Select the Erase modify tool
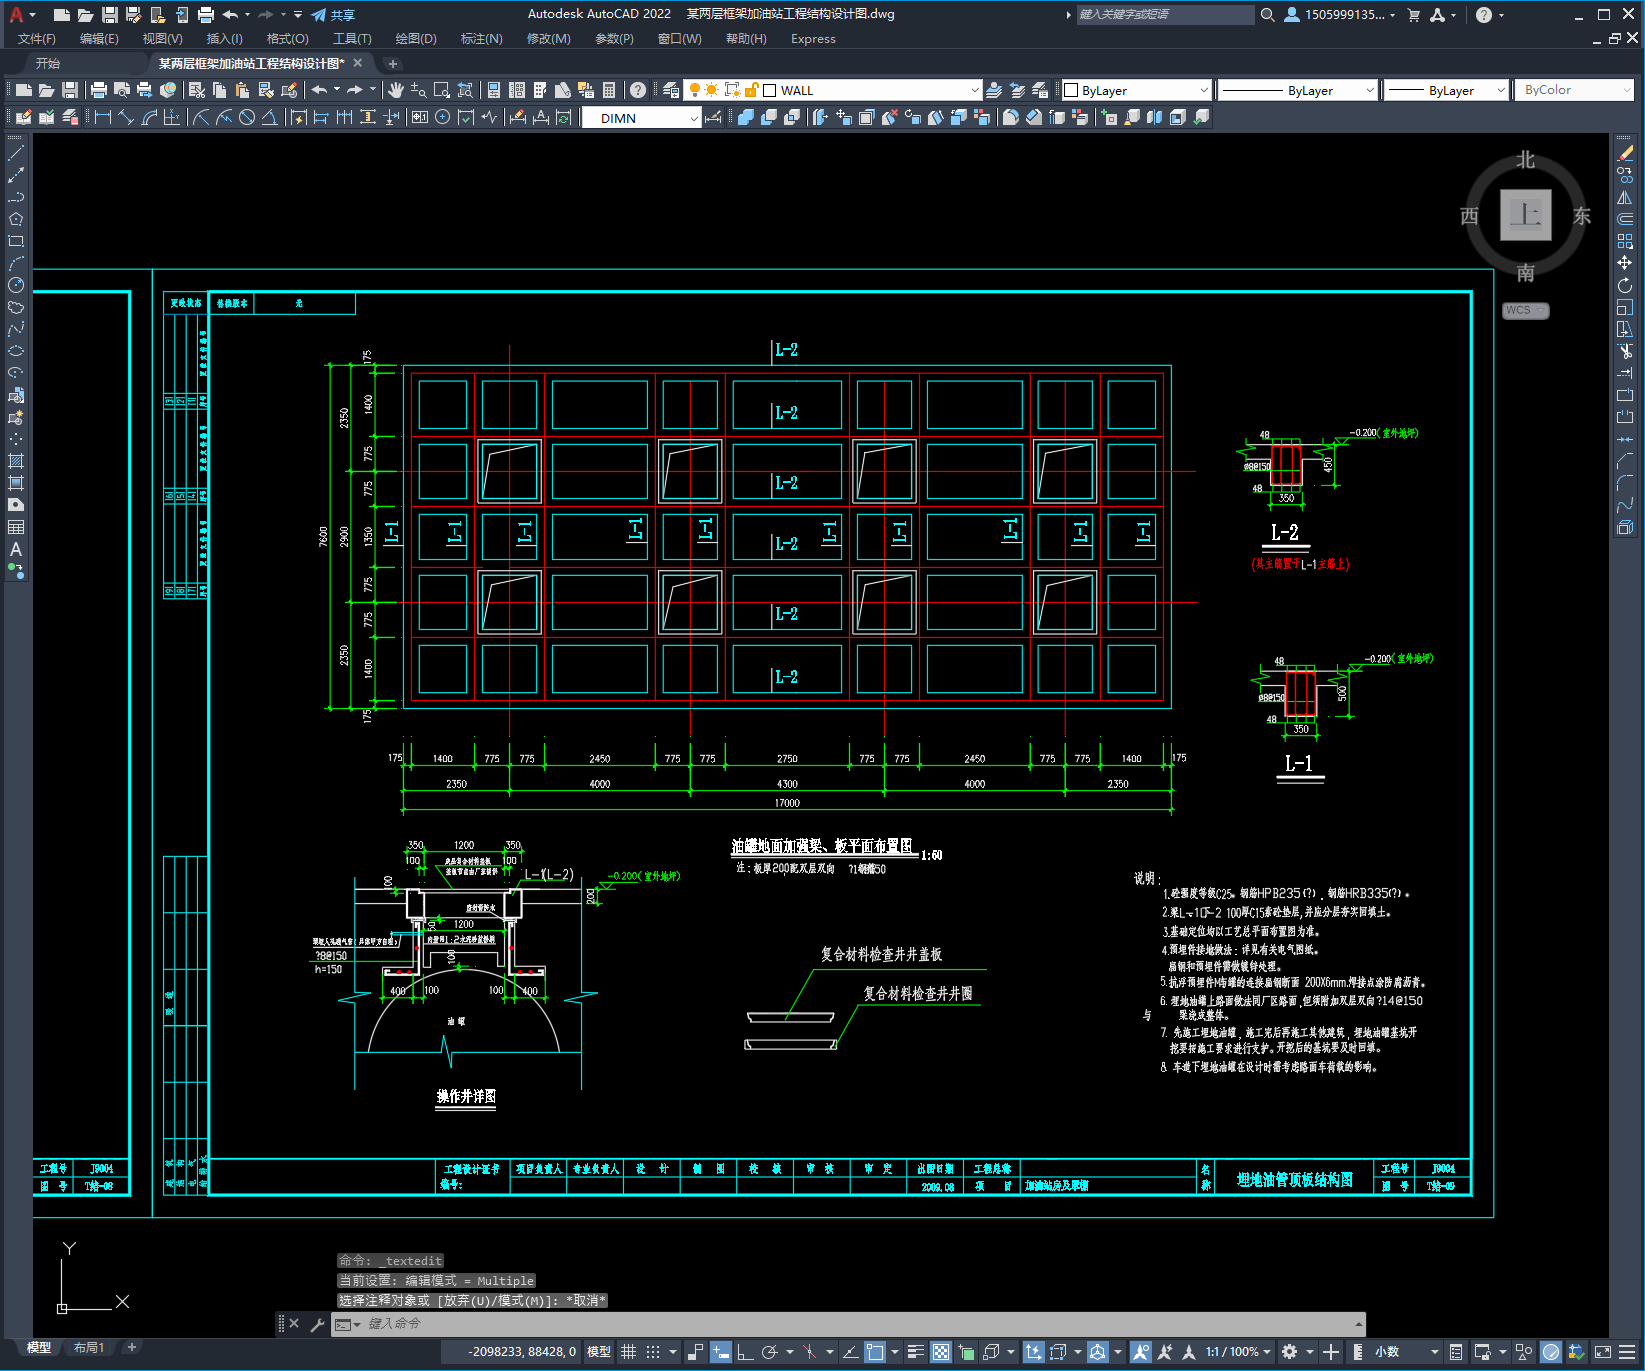The width and height of the screenshot is (1645, 1371). [x=1625, y=154]
